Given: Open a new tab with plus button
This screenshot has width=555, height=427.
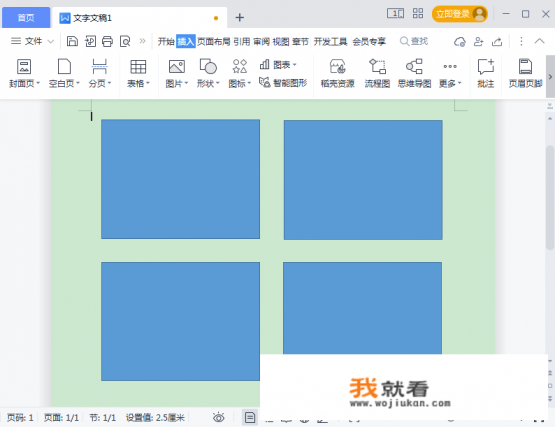Looking at the screenshot, I should click(x=240, y=17).
